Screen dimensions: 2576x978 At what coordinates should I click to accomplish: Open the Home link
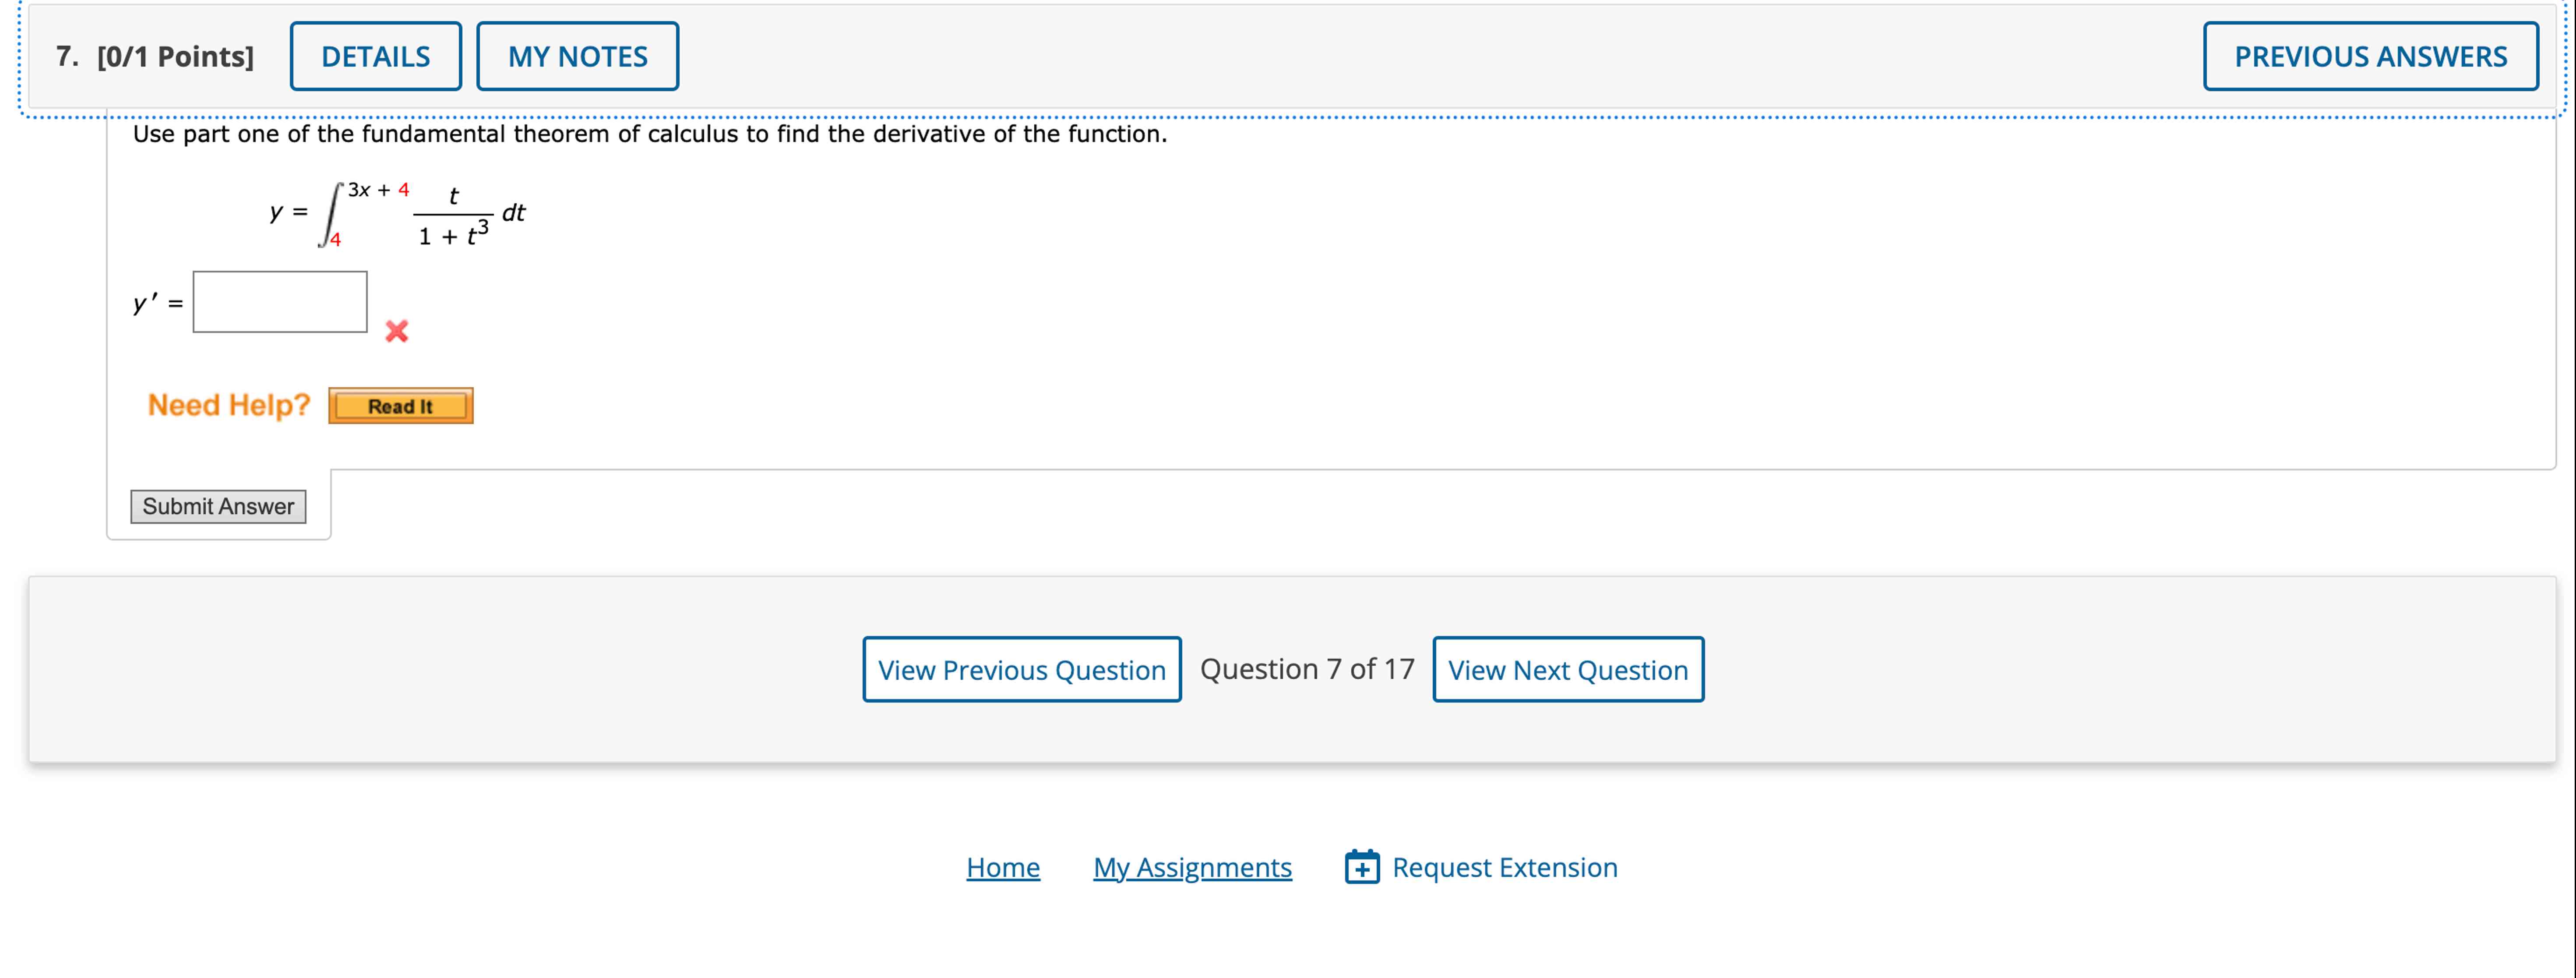click(x=1002, y=867)
